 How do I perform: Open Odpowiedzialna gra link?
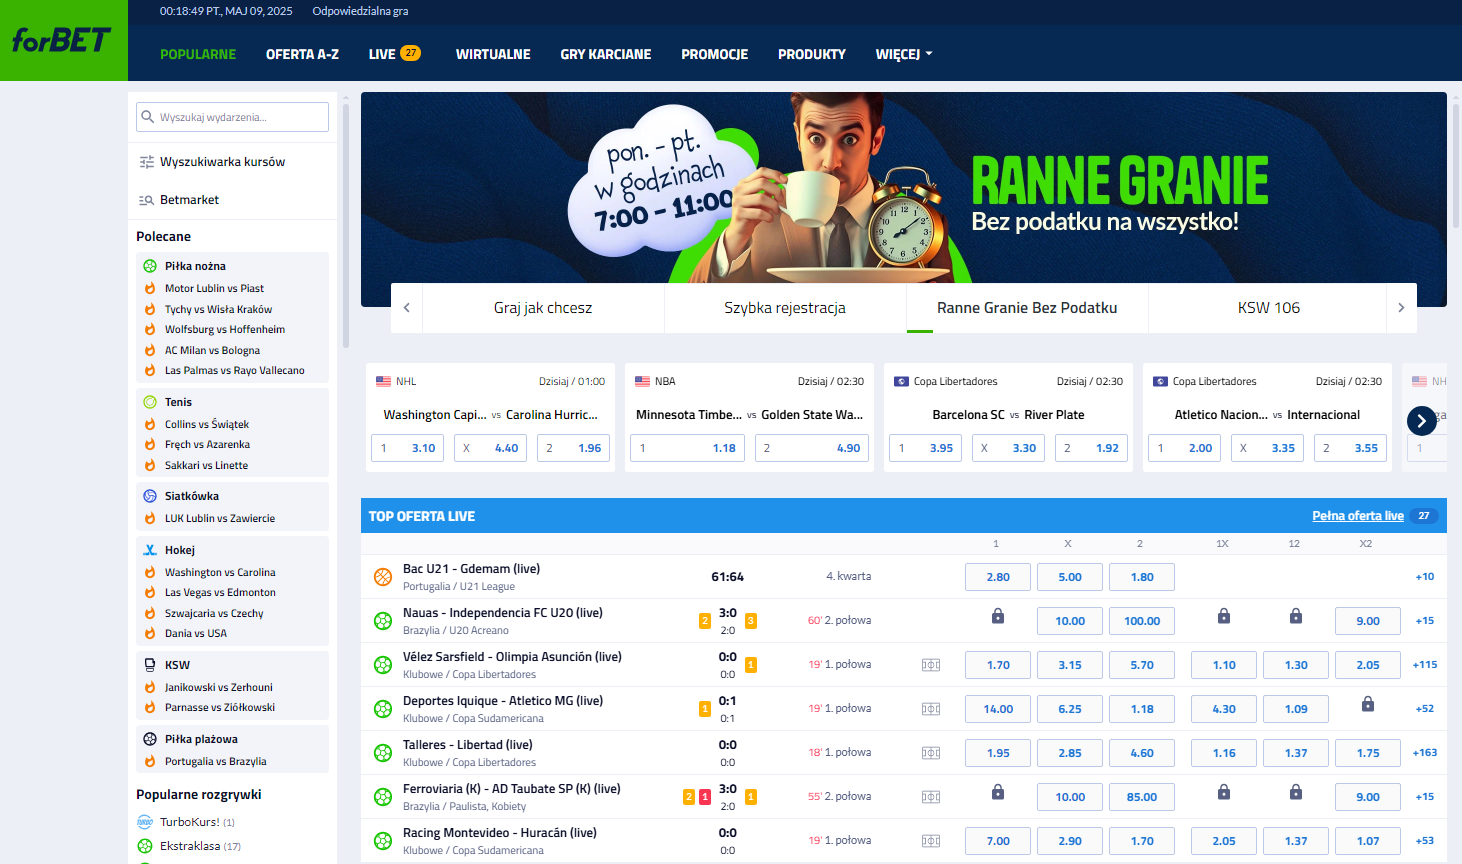pyautogui.click(x=360, y=11)
